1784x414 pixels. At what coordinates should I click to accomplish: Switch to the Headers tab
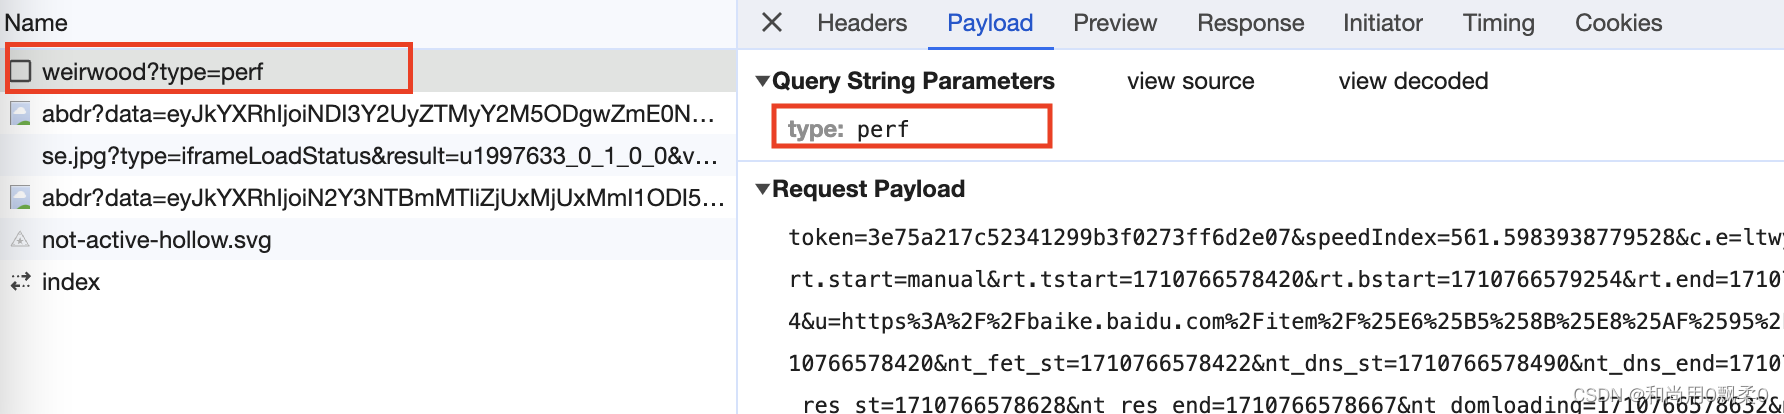click(862, 23)
